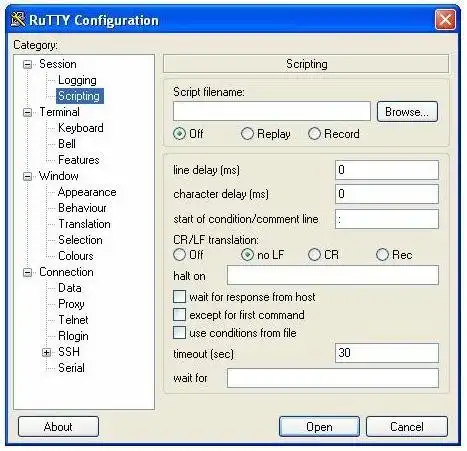Open the Data settings

pos(70,288)
